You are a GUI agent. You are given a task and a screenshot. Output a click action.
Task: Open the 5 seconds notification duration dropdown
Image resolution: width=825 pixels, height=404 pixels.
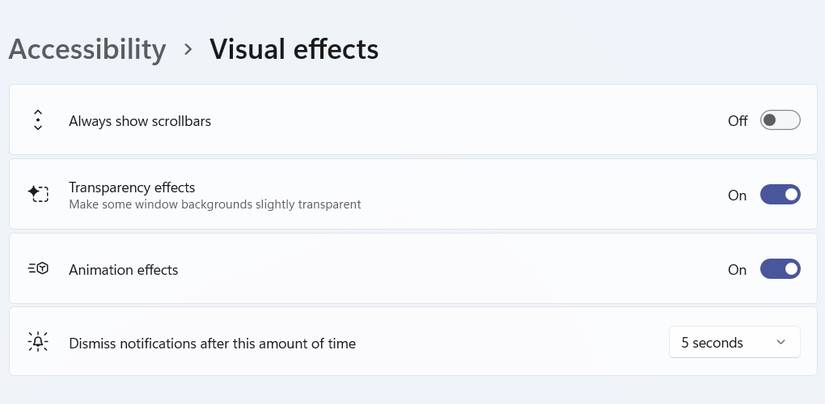coord(734,342)
